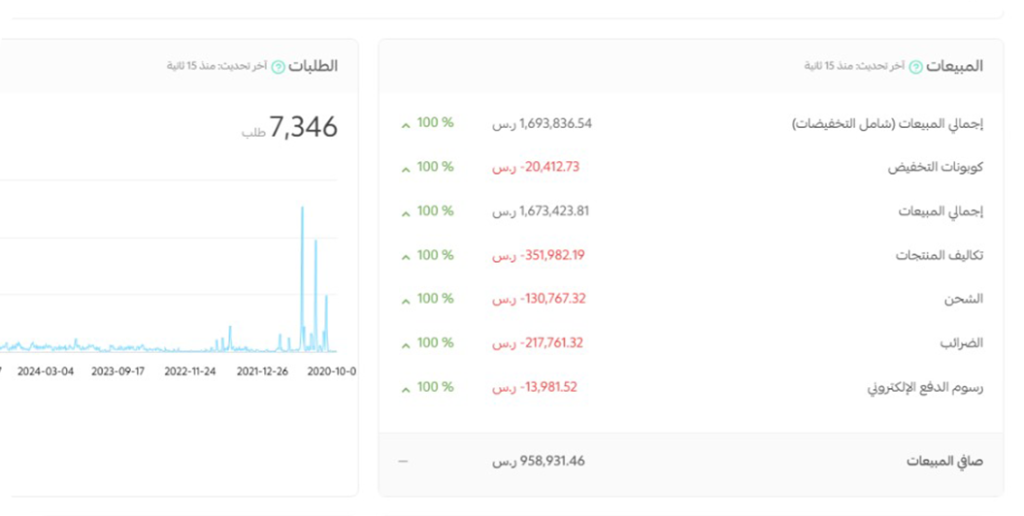Click the up arrow in رسوم الدفع الإلكتروني row

tap(405, 389)
